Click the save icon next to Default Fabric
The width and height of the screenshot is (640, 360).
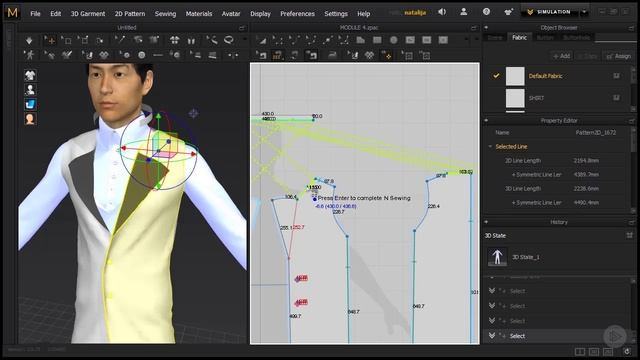tap(616, 76)
